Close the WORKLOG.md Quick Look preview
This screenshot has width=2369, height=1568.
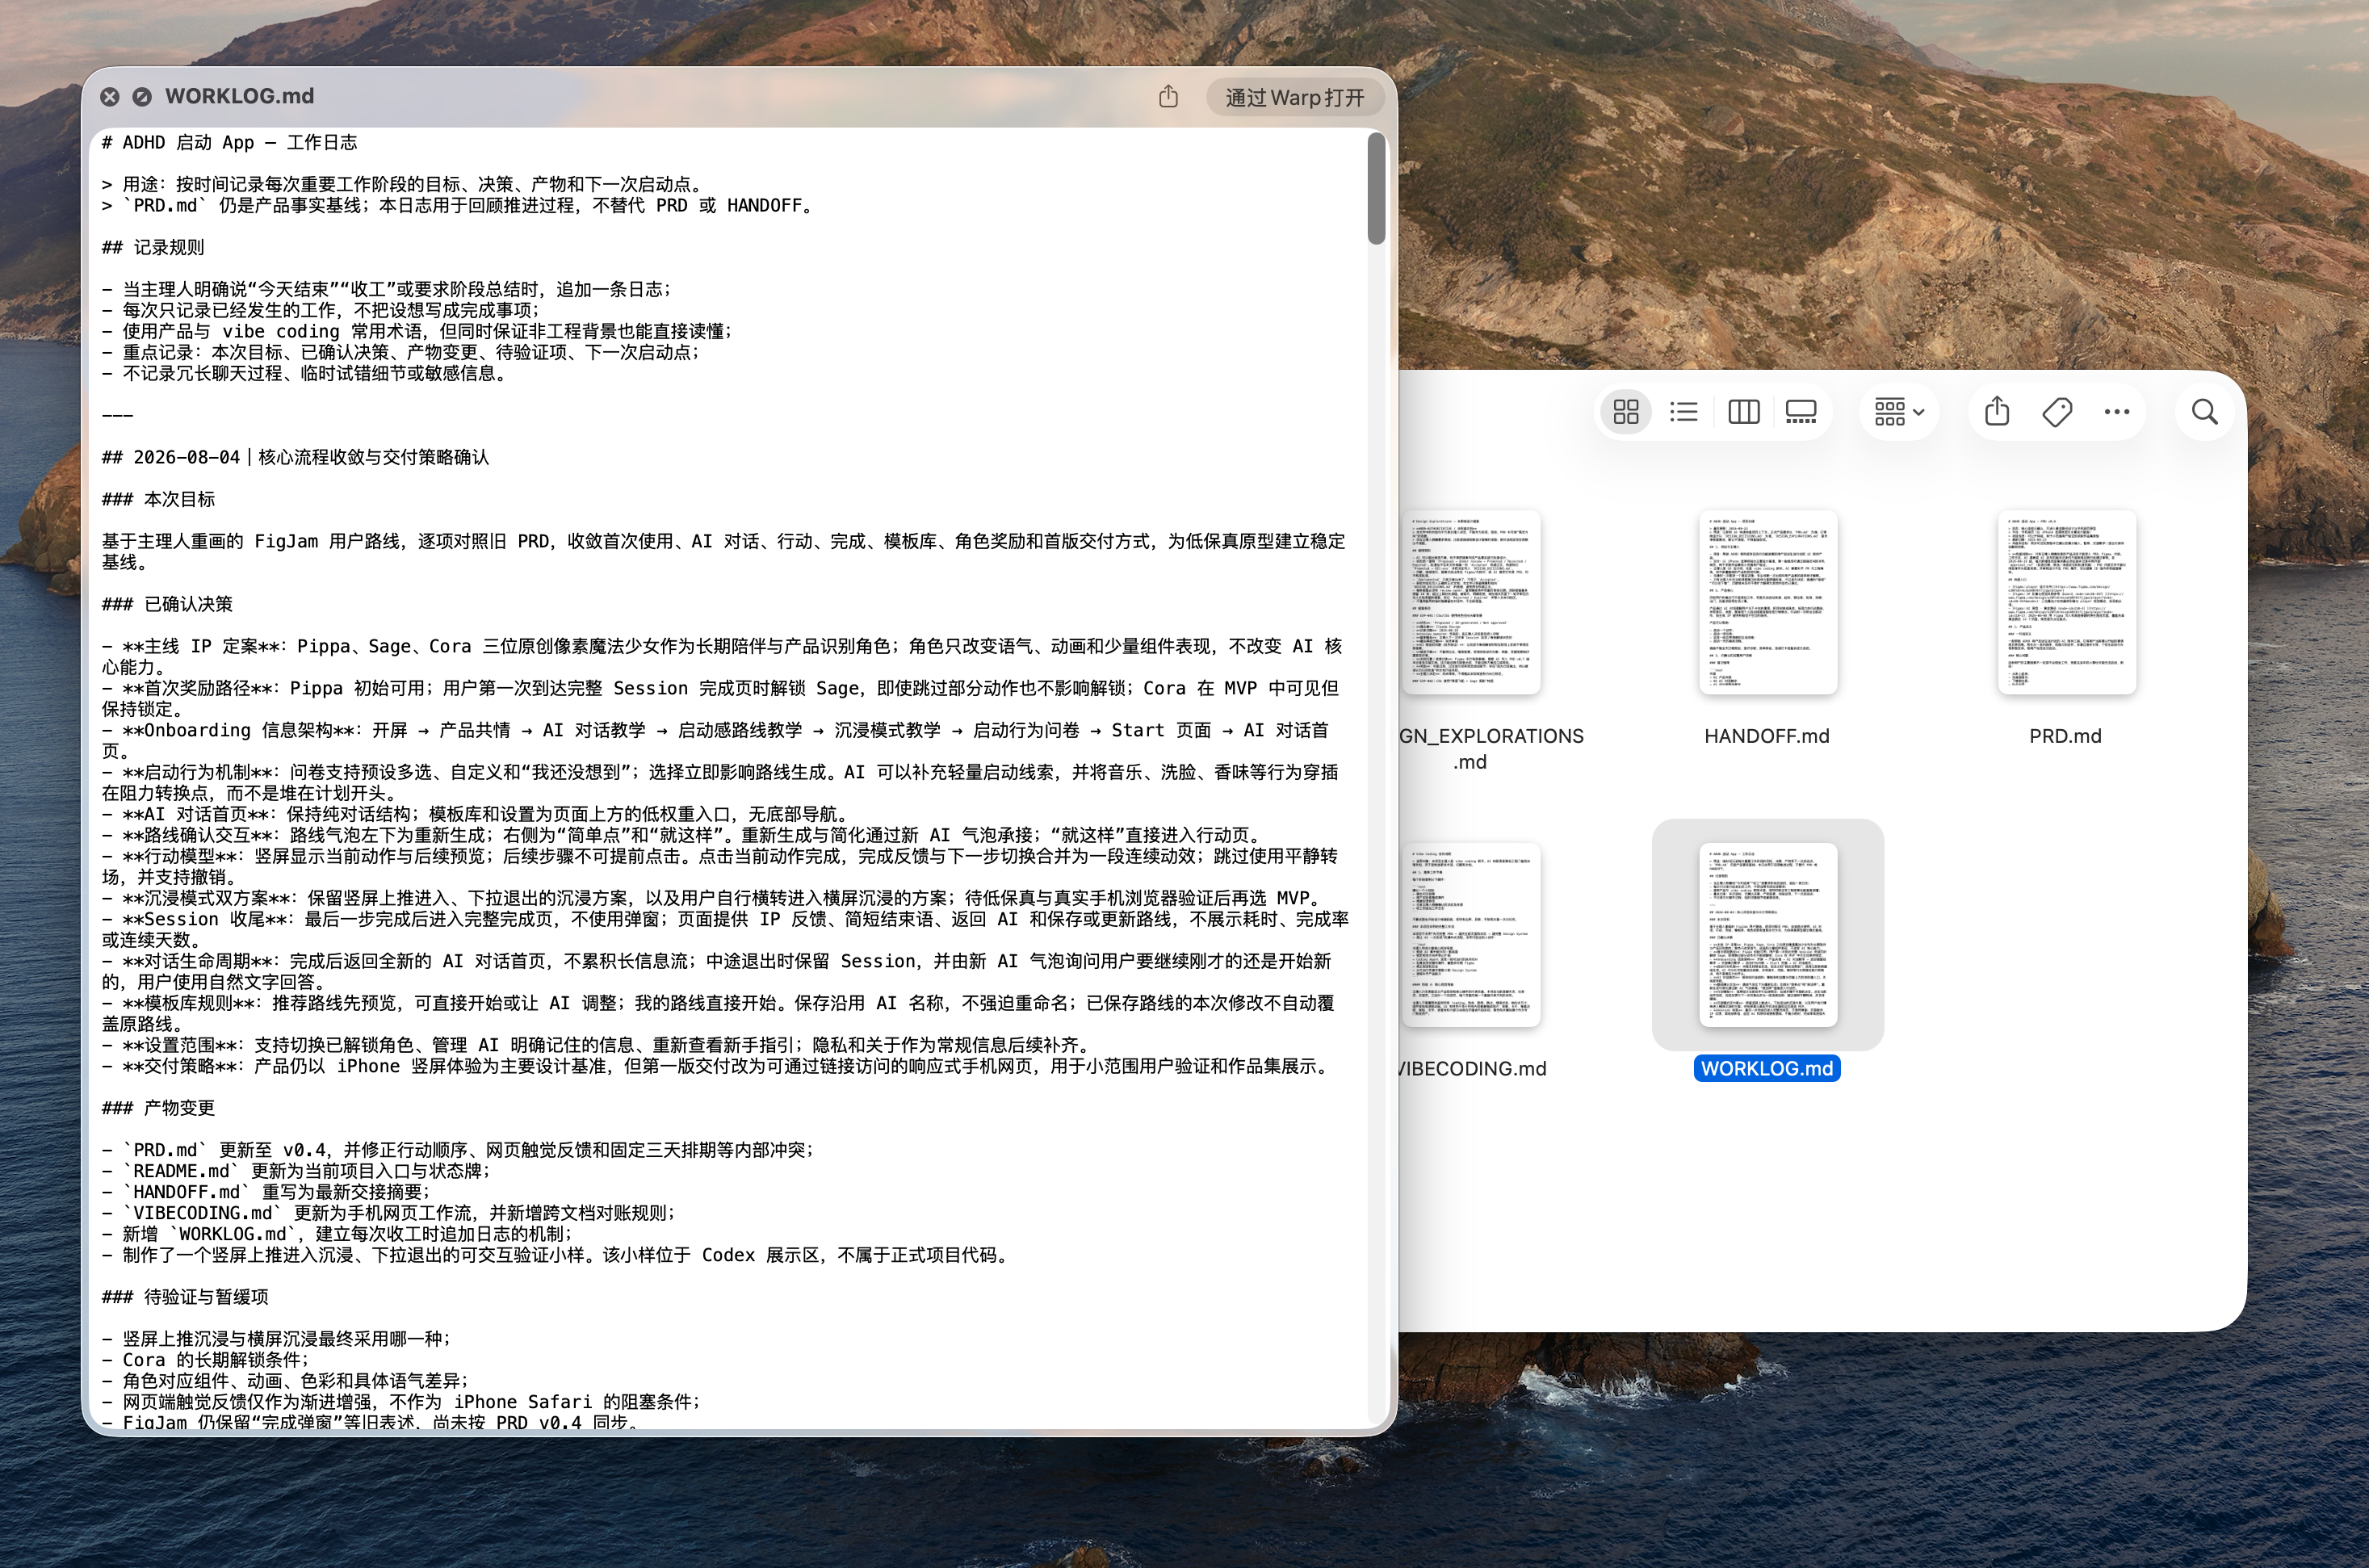pyautogui.click(x=110, y=97)
